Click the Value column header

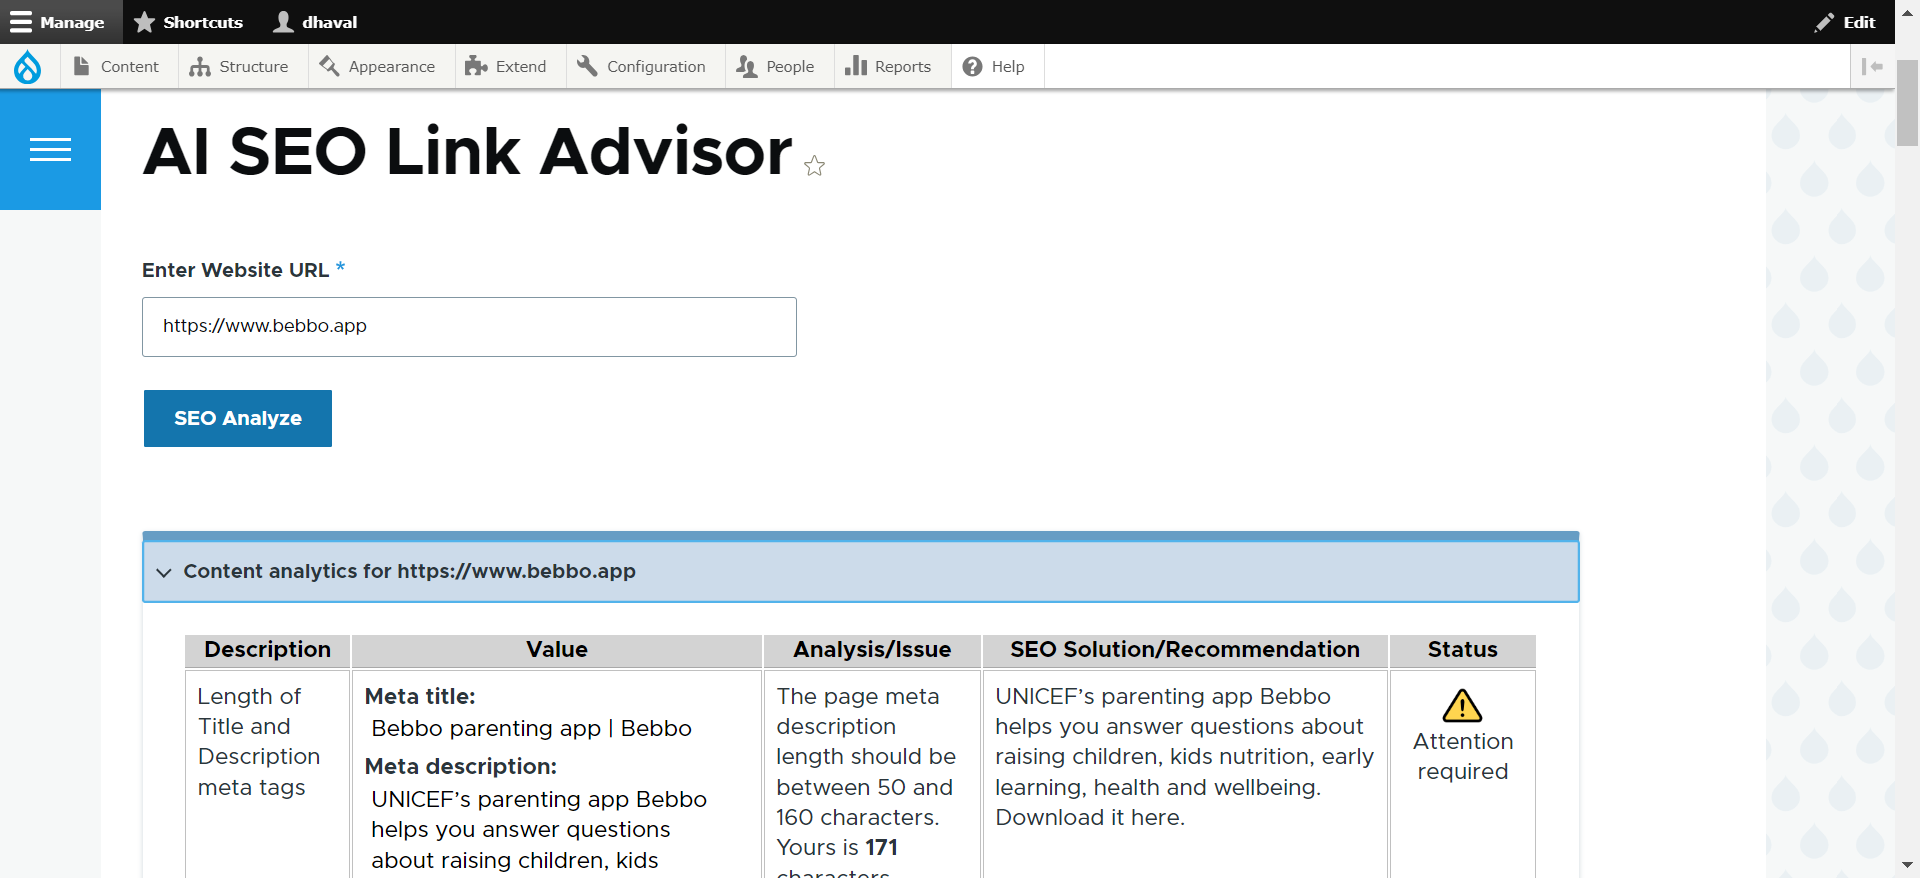click(x=557, y=650)
